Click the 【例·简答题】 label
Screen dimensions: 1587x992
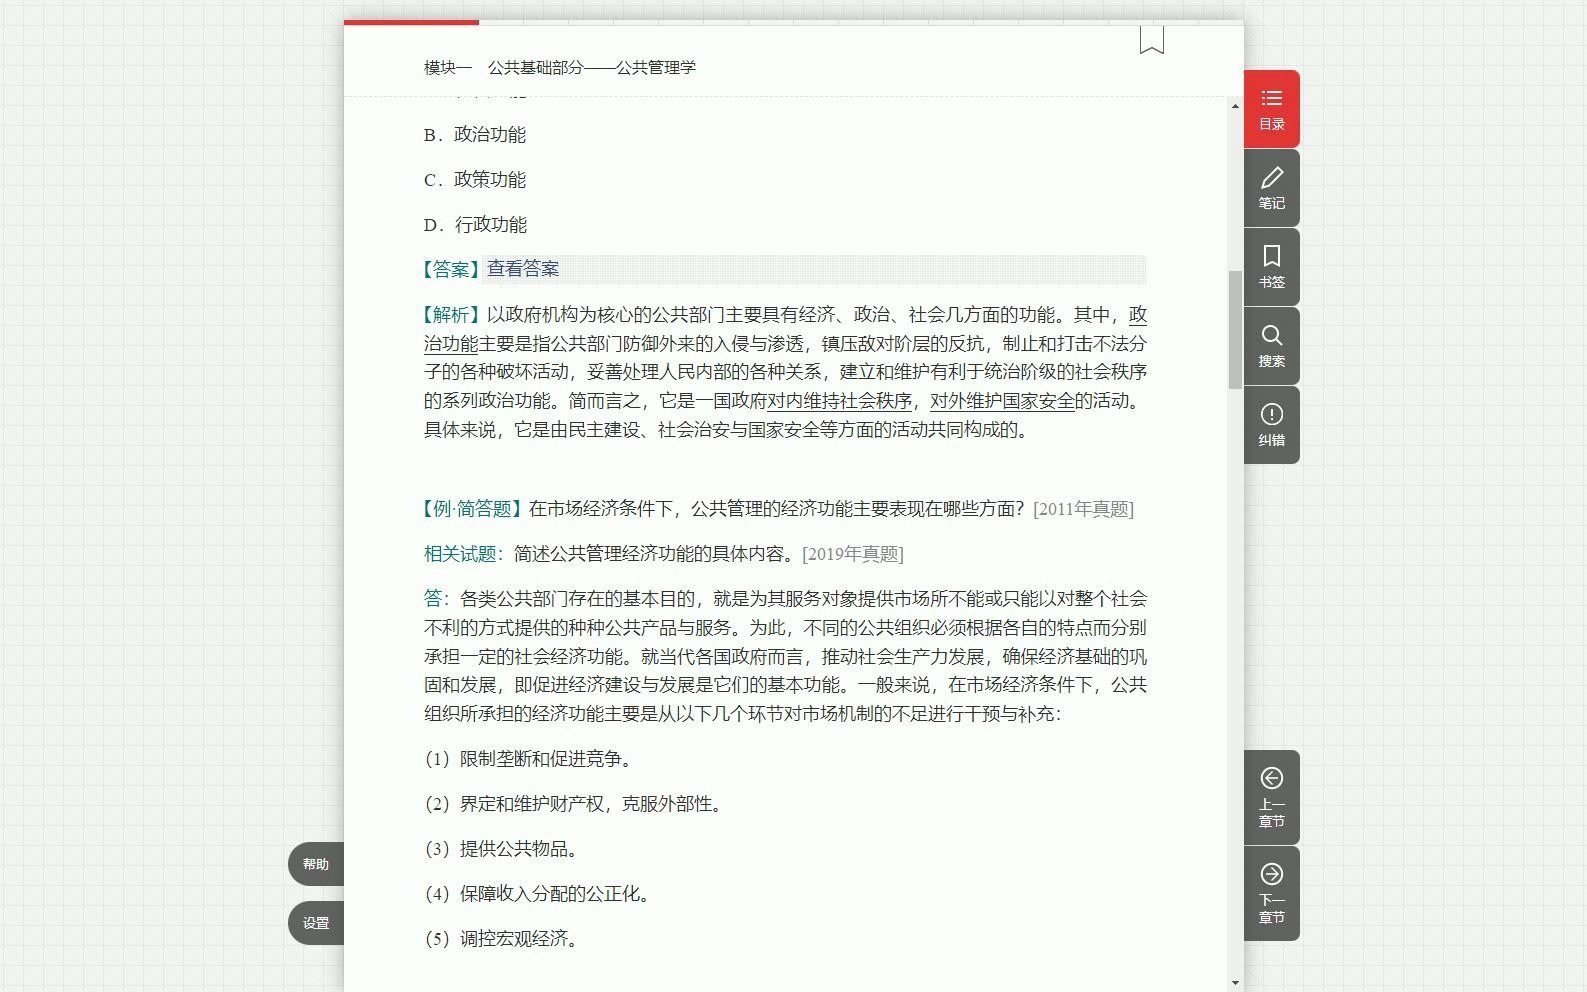coord(473,509)
